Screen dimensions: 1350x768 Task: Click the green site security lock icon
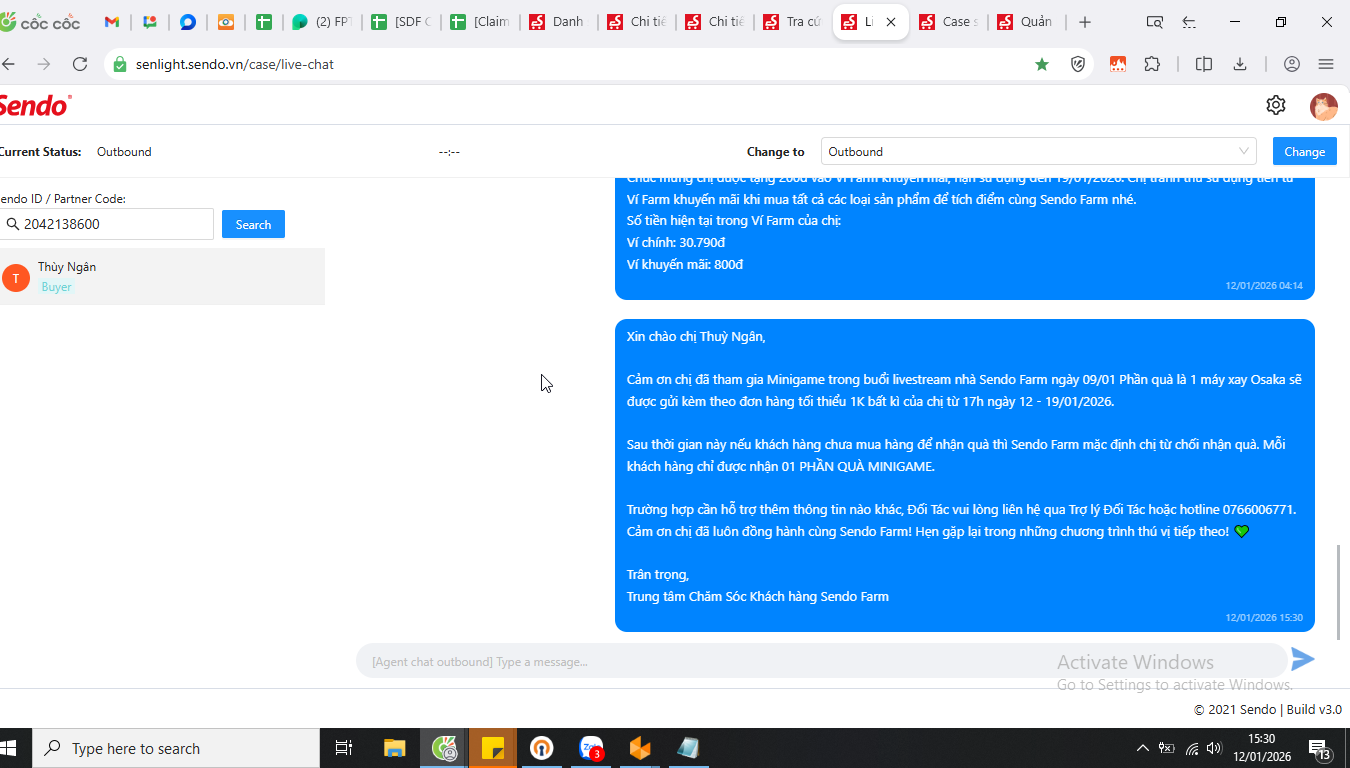click(x=120, y=64)
